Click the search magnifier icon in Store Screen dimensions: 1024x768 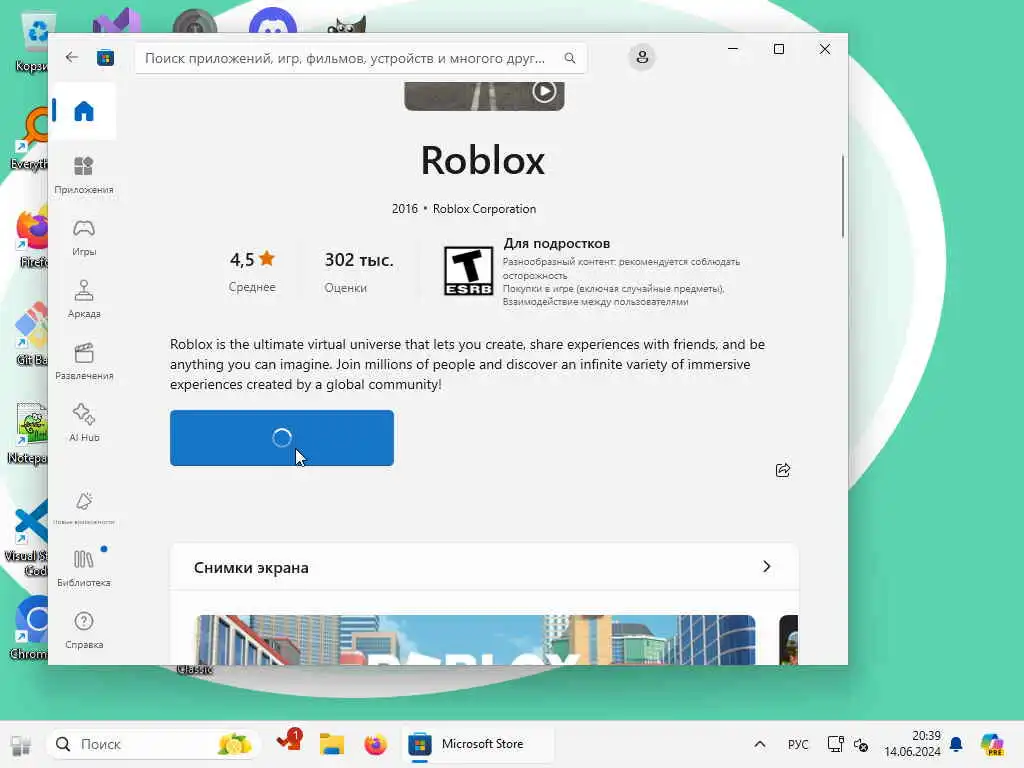(570, 58)
